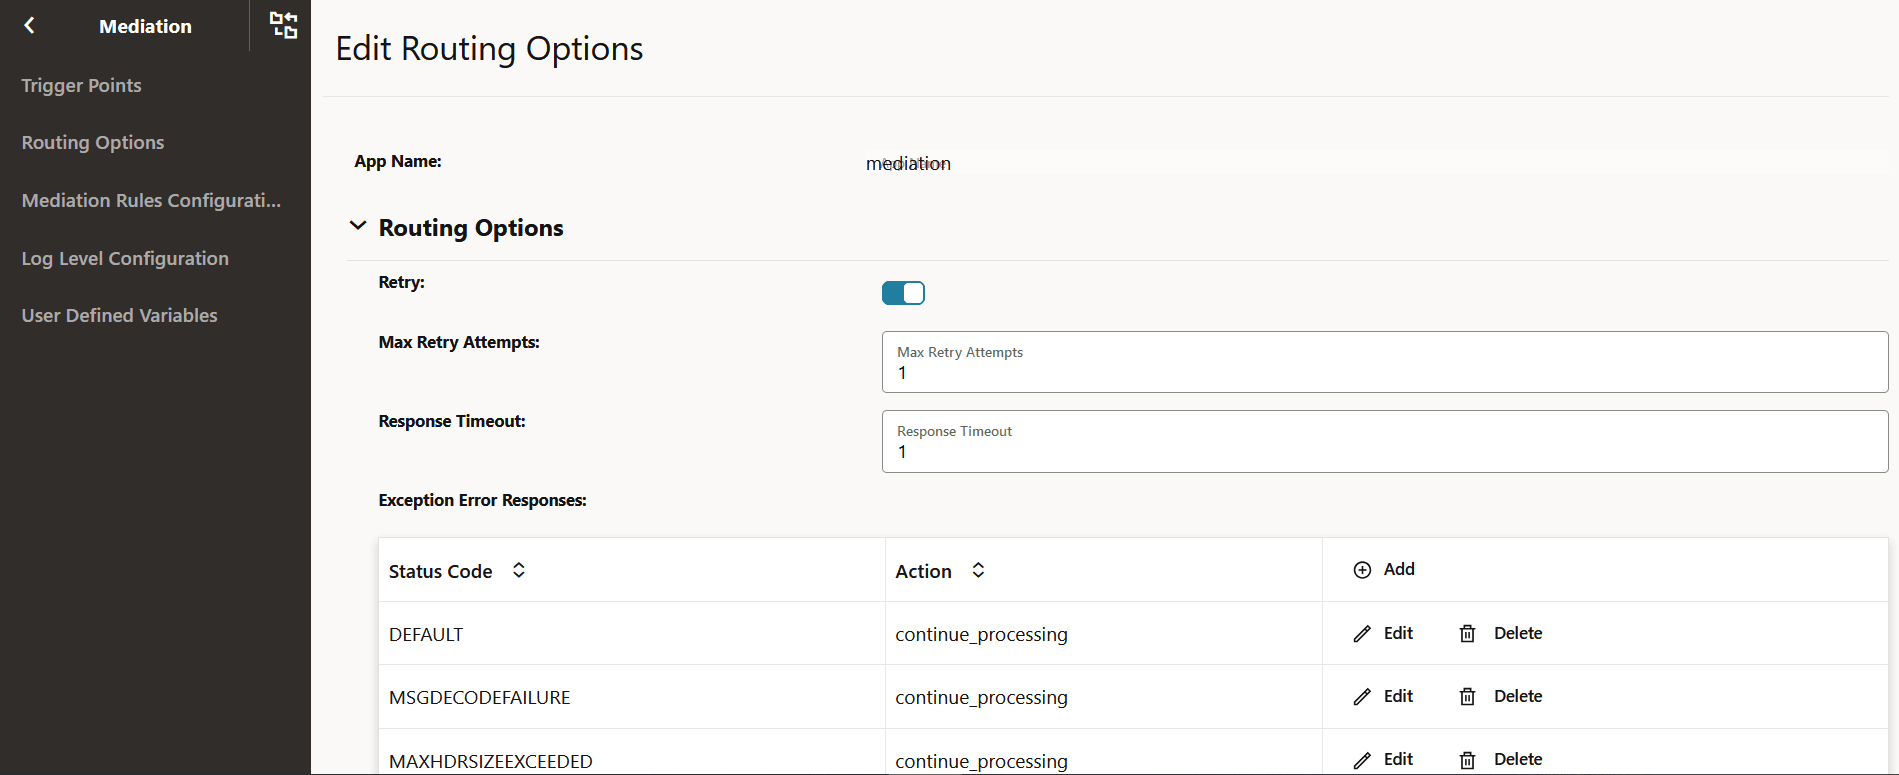This screenshot has width=1899, height=775.
Task: Open Trigger Points in the sidebar
Action: (81, 86)
